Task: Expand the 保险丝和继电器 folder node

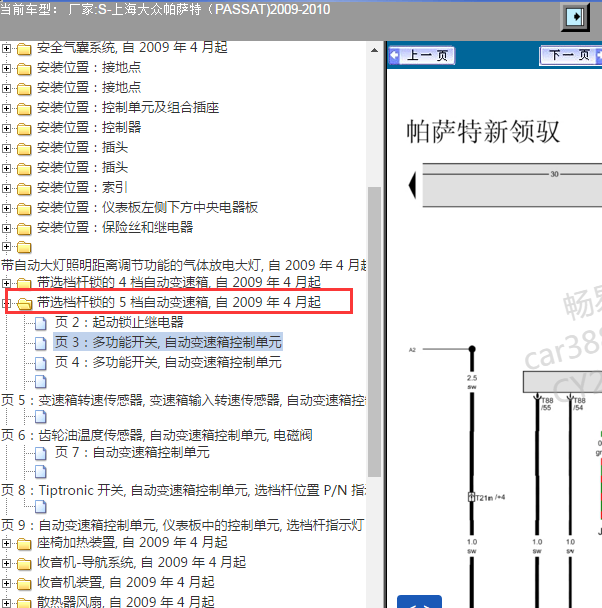Action: (6, 228)
